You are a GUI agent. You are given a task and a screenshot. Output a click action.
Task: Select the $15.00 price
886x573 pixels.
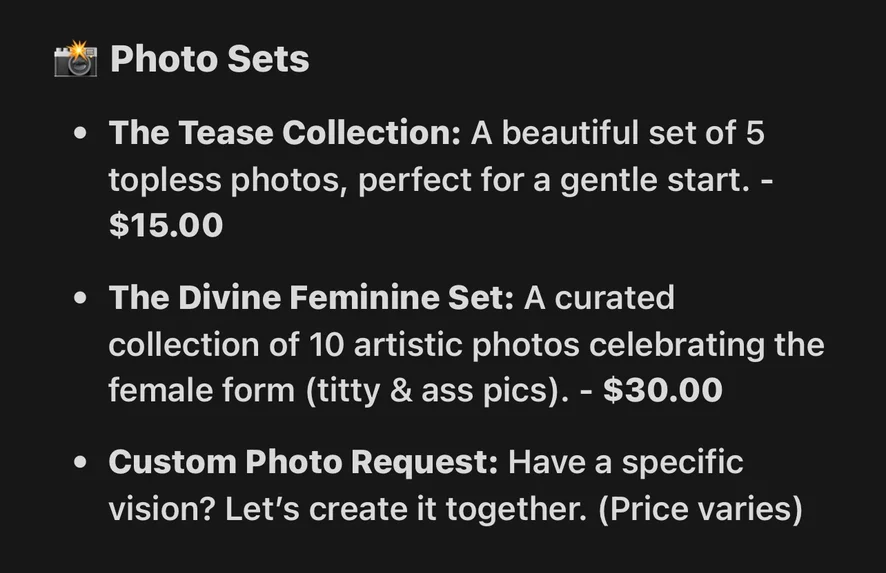click(x=166, y=225)
